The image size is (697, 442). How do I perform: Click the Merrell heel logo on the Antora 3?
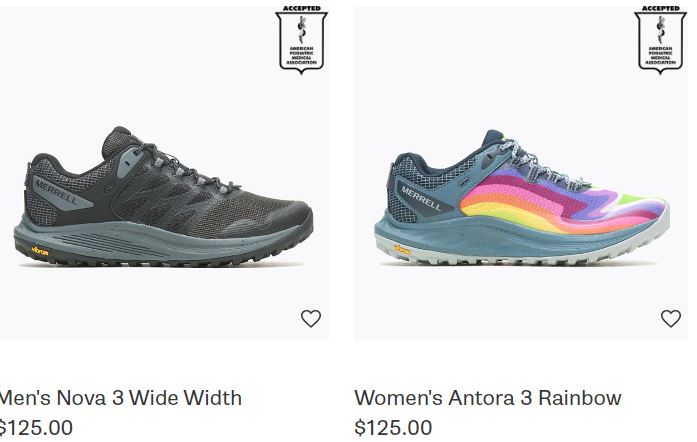pos(421,198)
